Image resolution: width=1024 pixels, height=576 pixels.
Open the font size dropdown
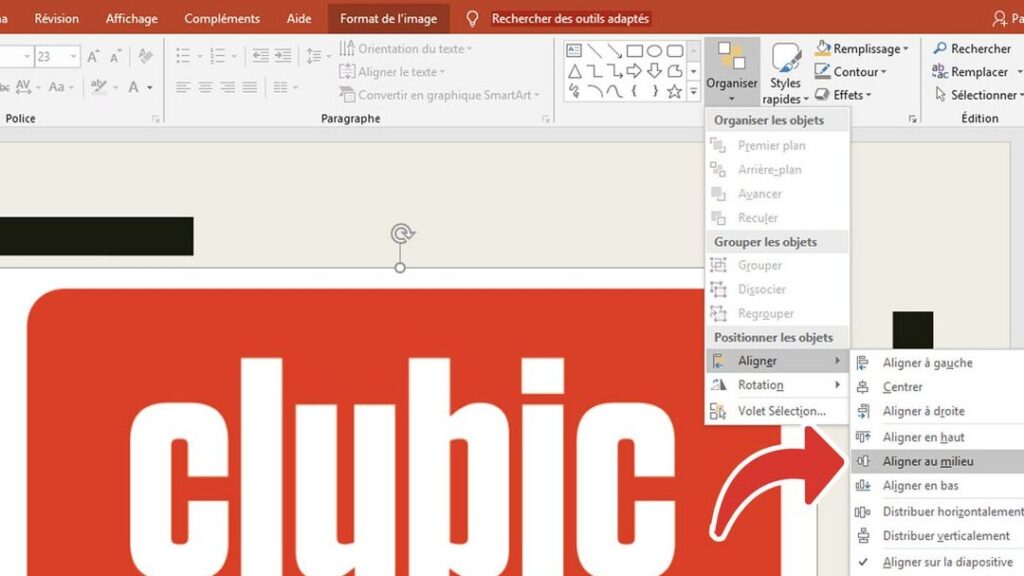pos(73,57)
